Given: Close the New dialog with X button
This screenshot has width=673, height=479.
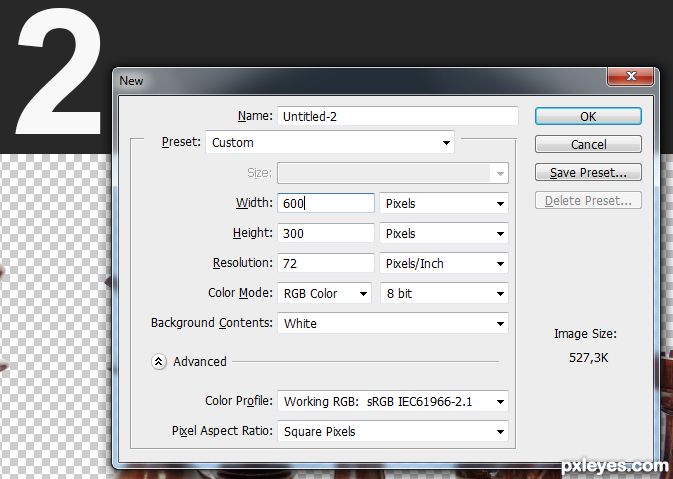Looking at the screenshot, I should click(630, 76).
